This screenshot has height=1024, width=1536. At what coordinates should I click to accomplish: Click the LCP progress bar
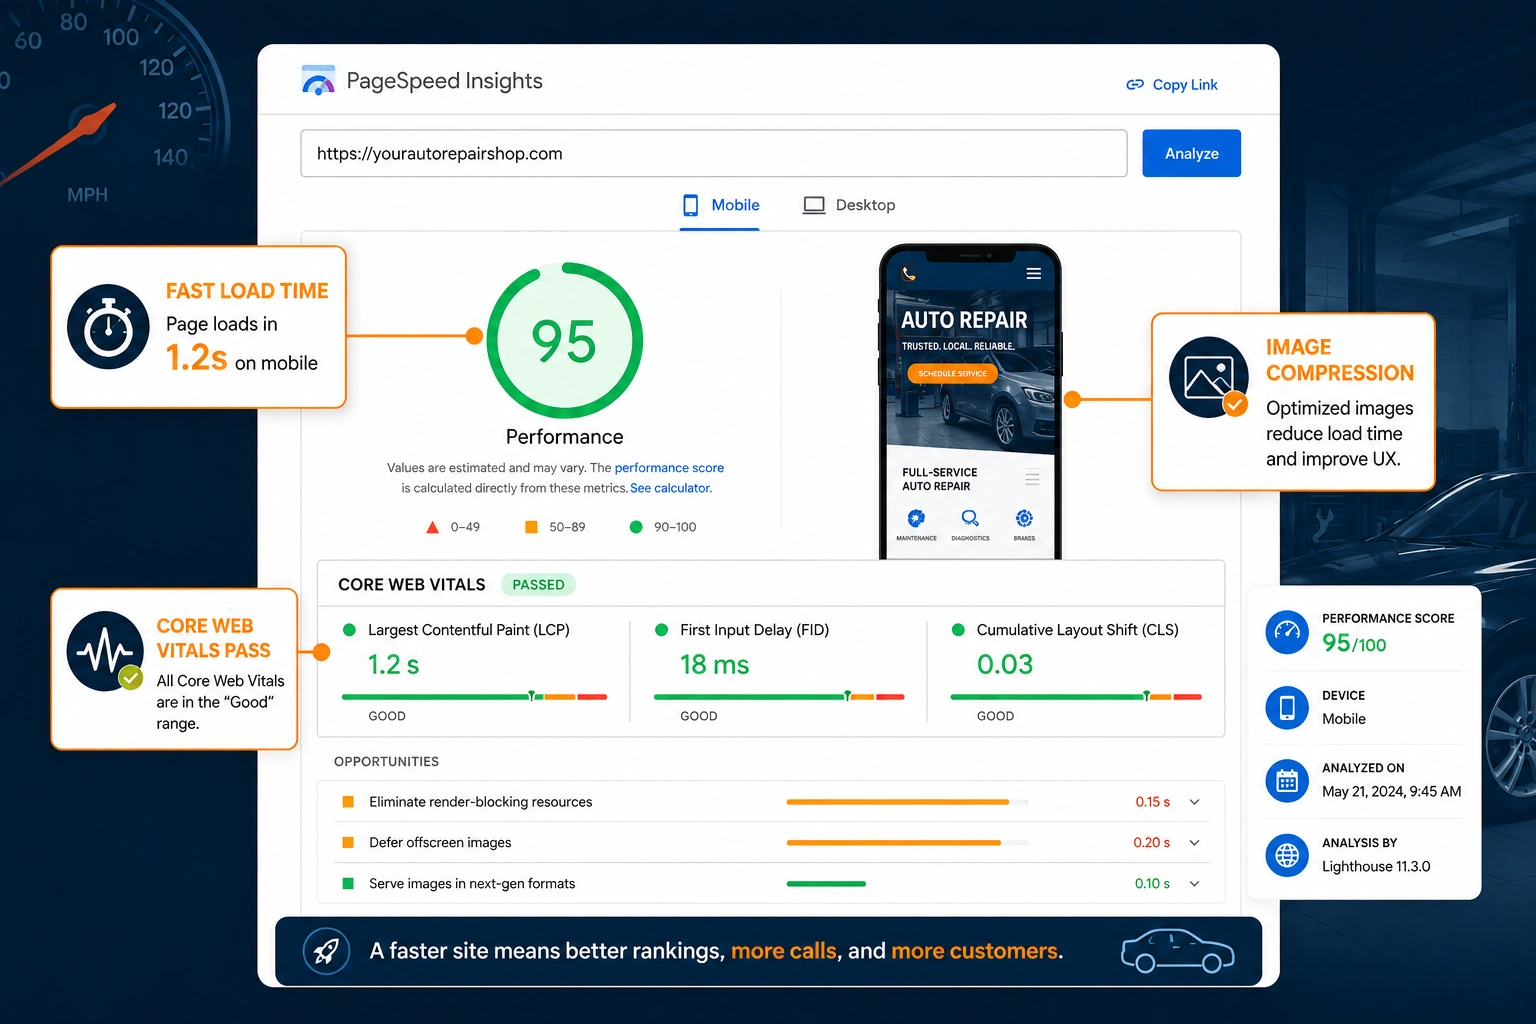(x=474, y=696)
